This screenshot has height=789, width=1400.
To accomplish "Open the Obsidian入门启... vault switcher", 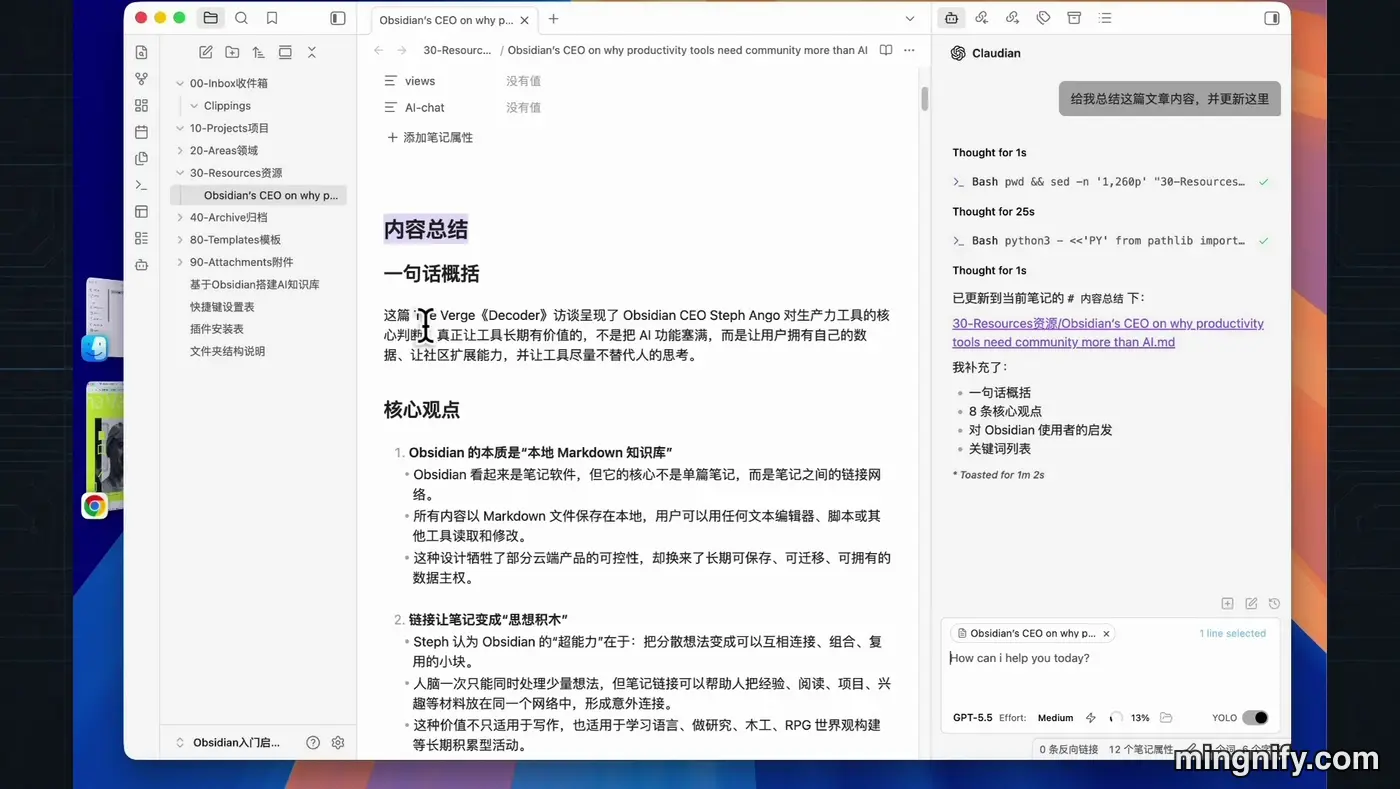I will pos(229,743).
